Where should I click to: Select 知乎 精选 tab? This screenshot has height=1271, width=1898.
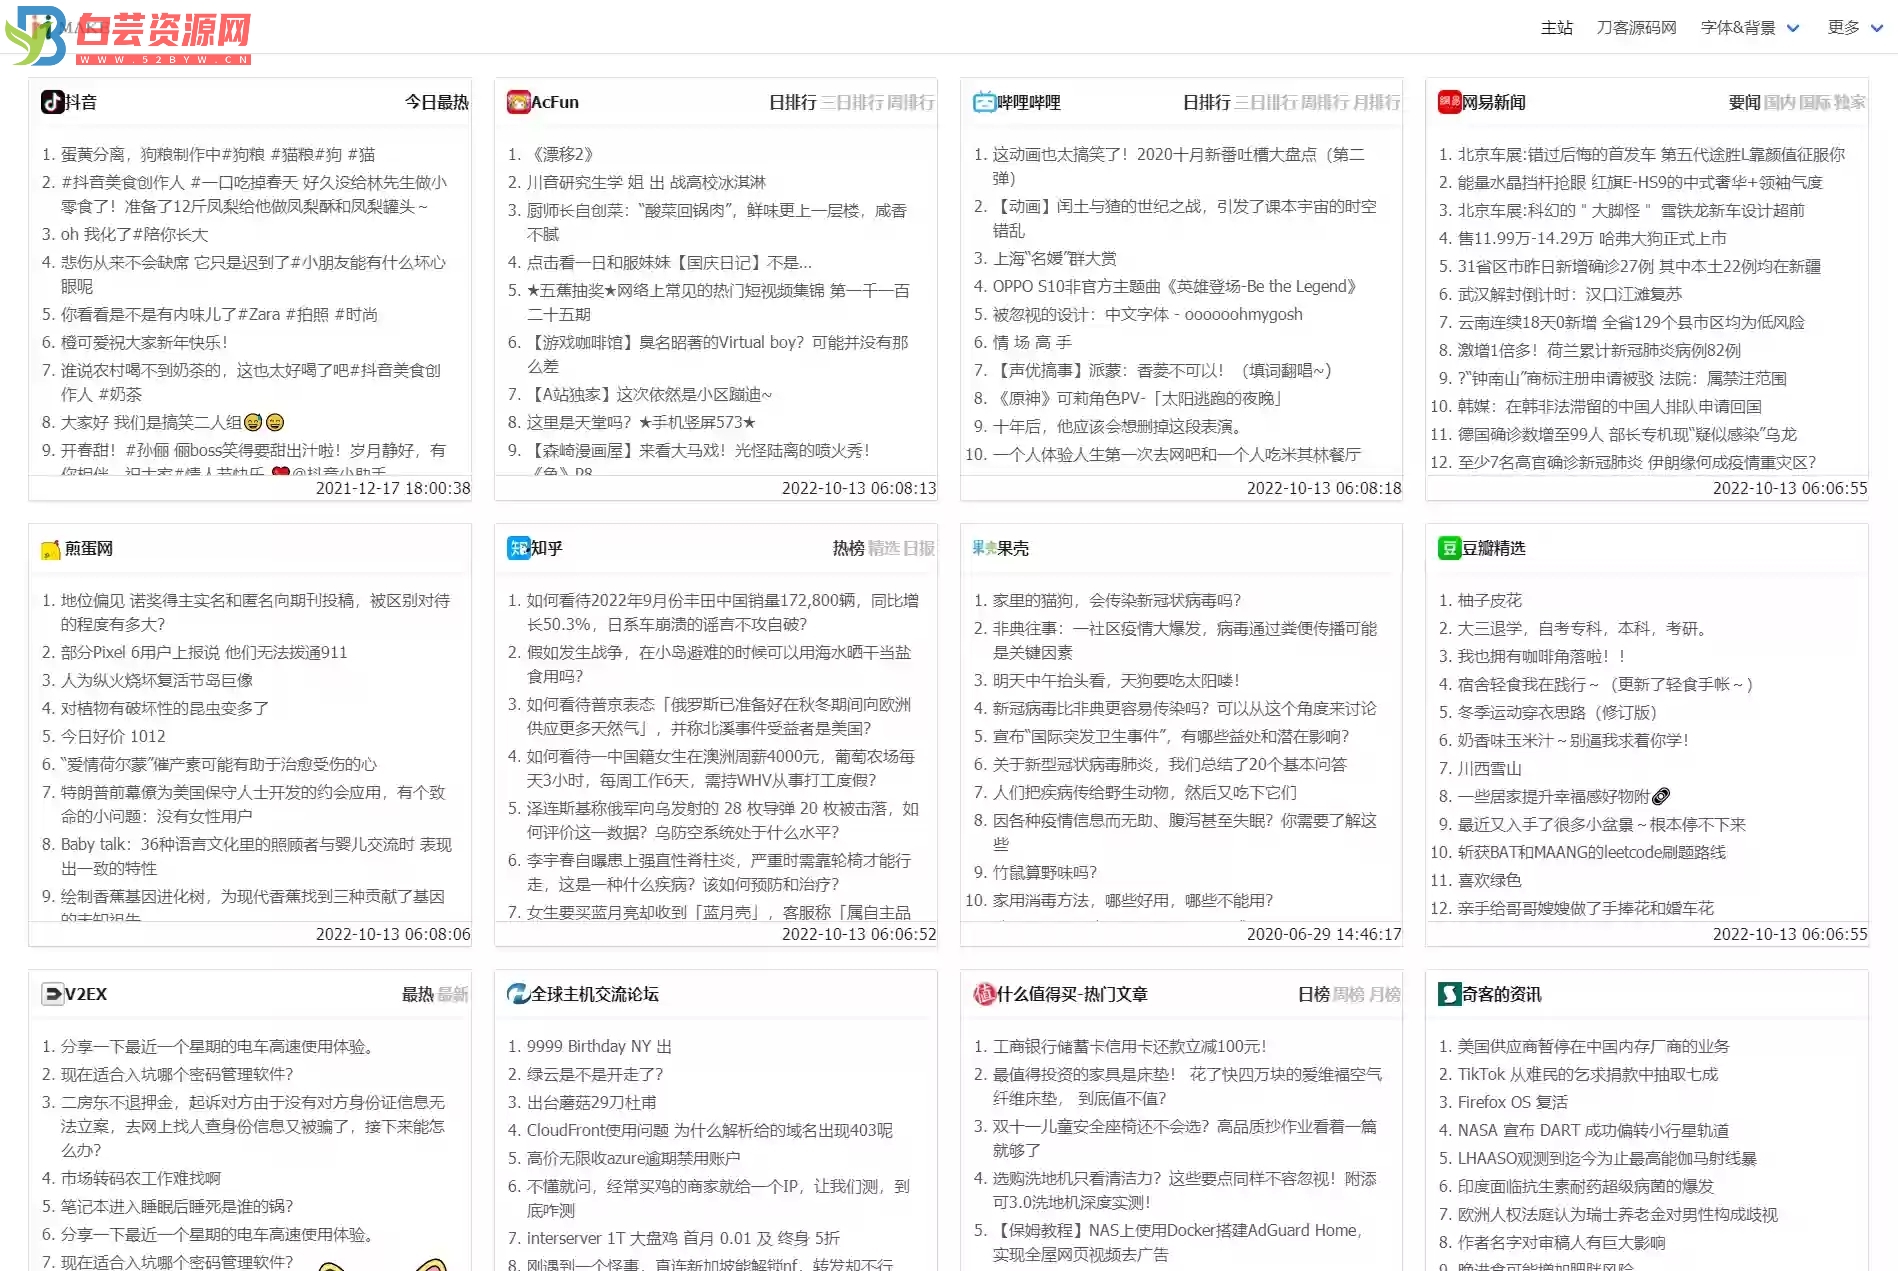tap(884, 548)
